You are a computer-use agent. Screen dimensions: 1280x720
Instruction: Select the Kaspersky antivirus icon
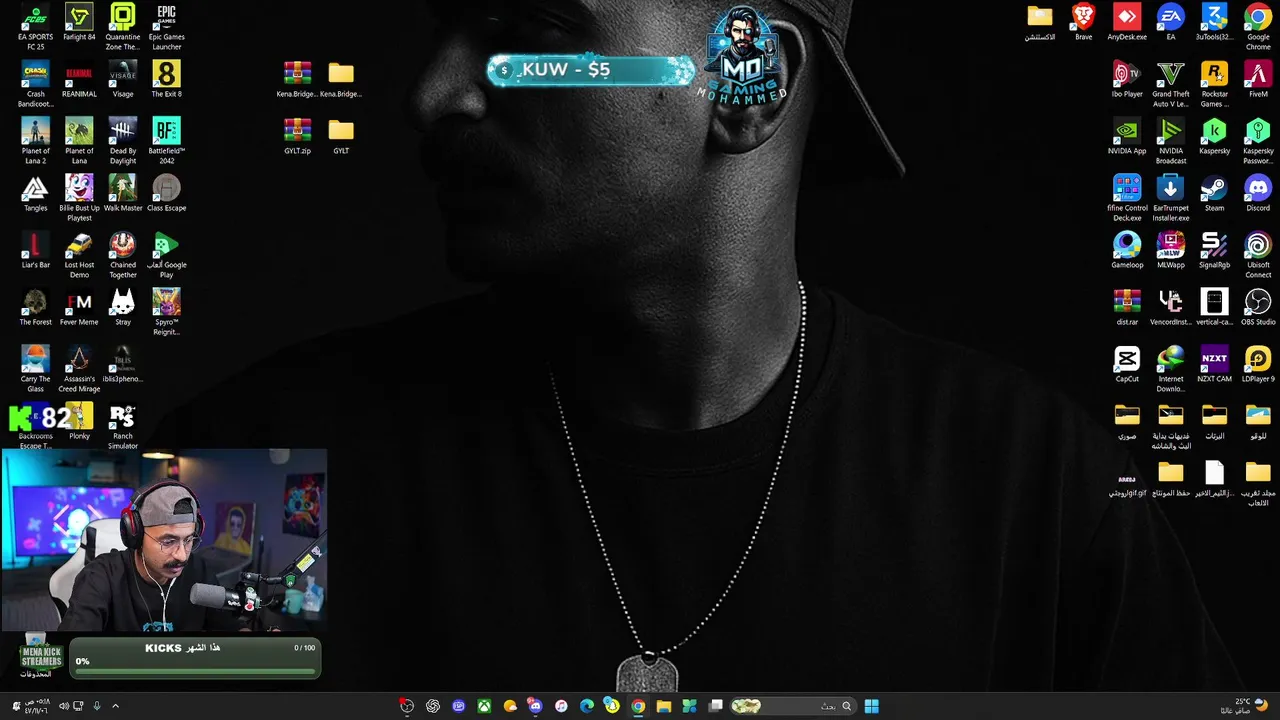click(1214, 136)
